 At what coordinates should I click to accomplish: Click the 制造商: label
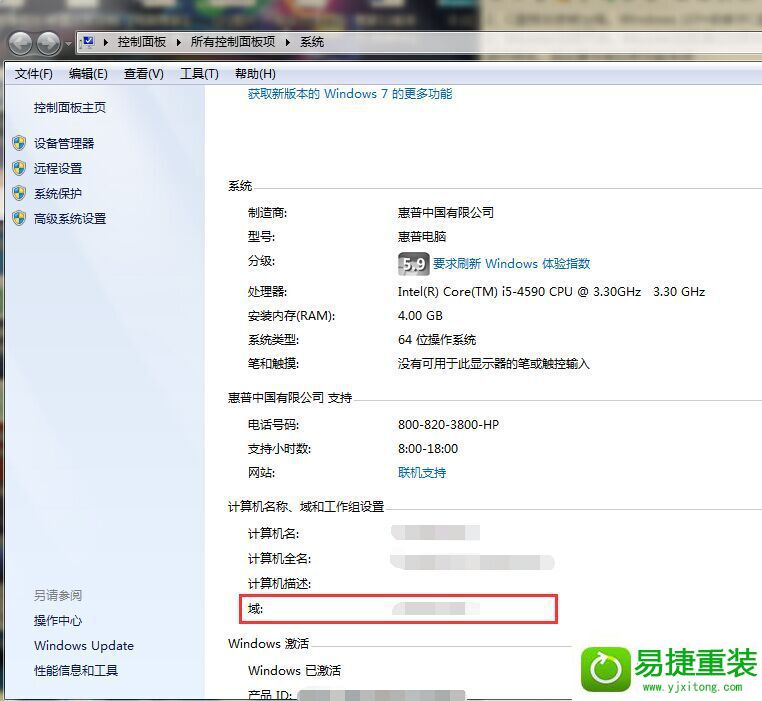[267, 212]
